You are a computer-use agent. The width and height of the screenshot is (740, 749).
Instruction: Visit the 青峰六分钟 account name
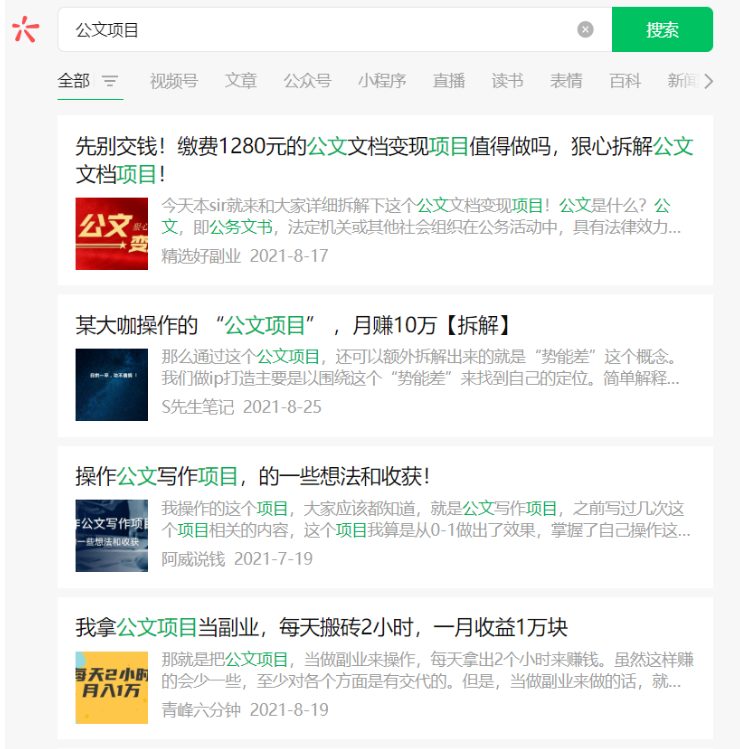click(x=201, y=710)
